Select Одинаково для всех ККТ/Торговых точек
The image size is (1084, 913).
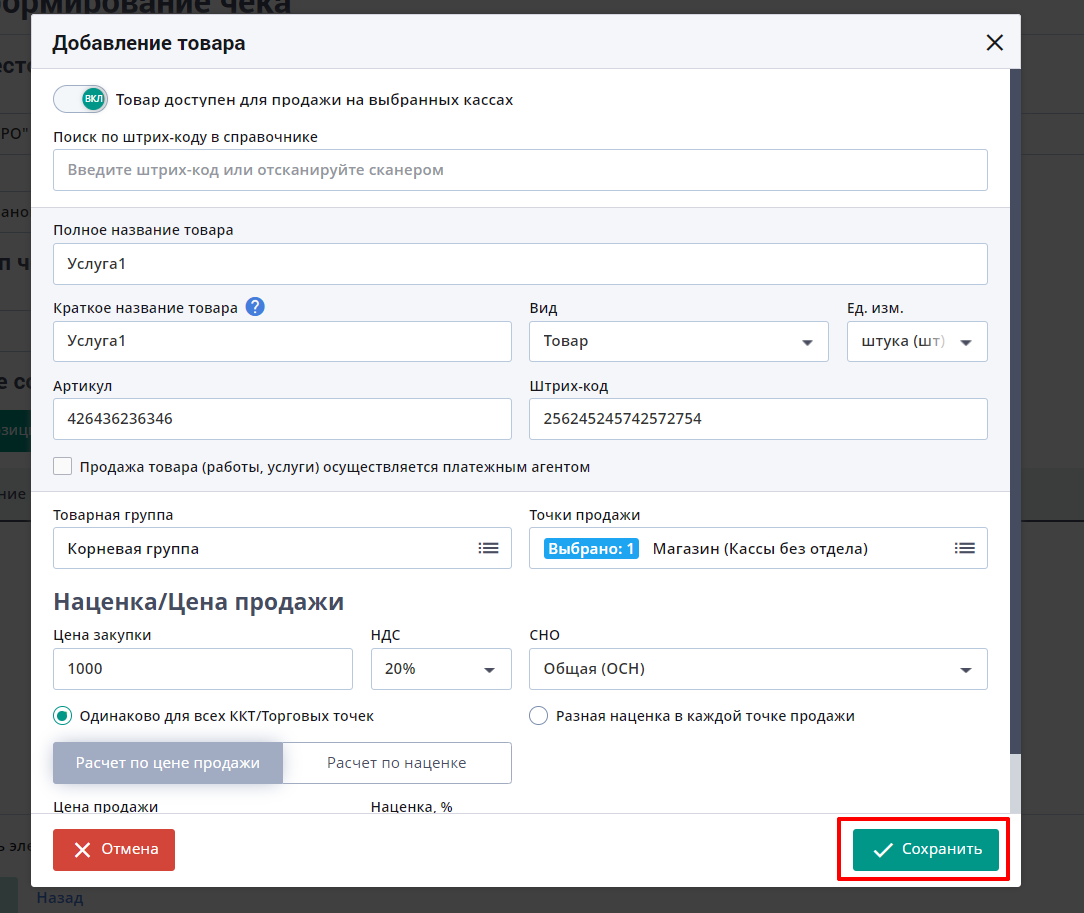click(x=63, y=716)
